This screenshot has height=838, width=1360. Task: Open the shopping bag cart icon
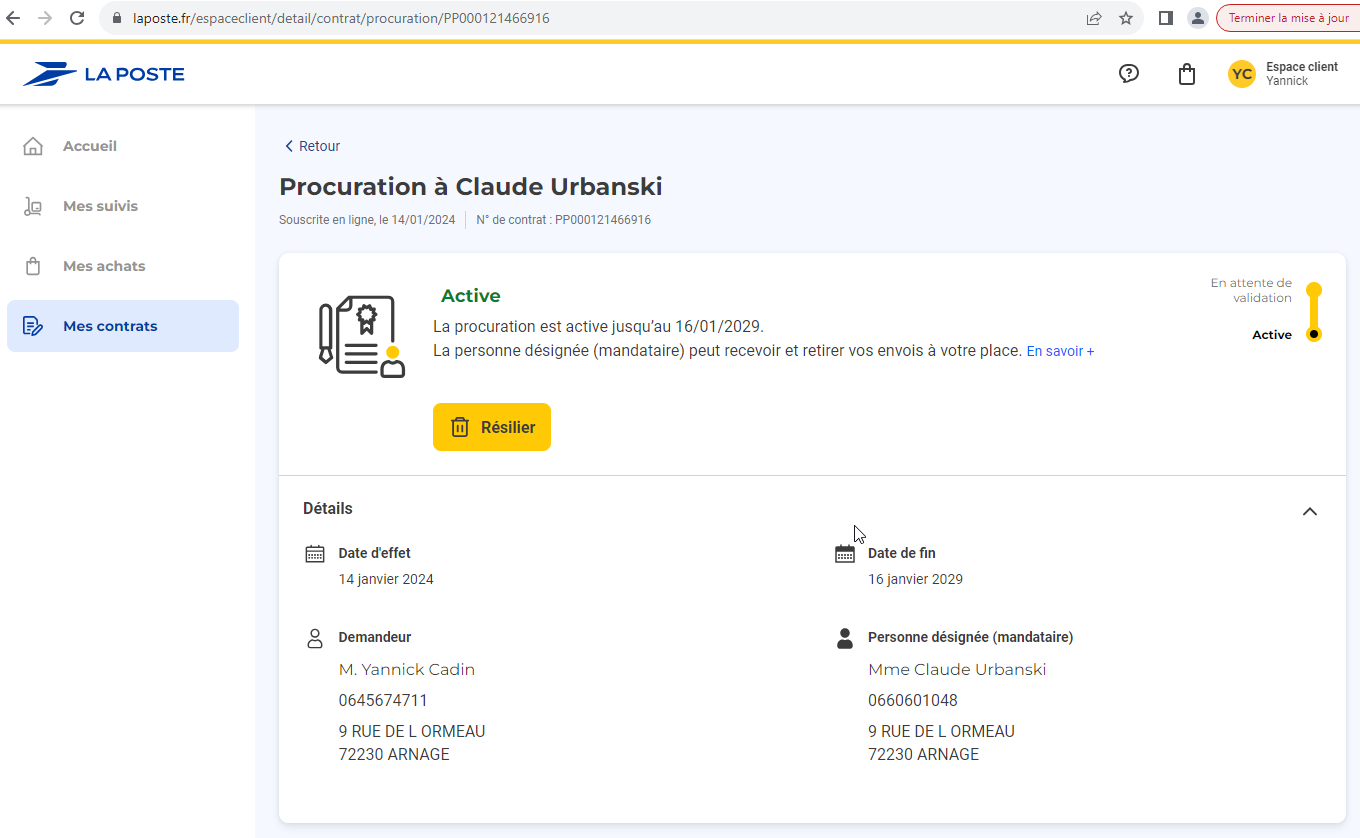1187,74
